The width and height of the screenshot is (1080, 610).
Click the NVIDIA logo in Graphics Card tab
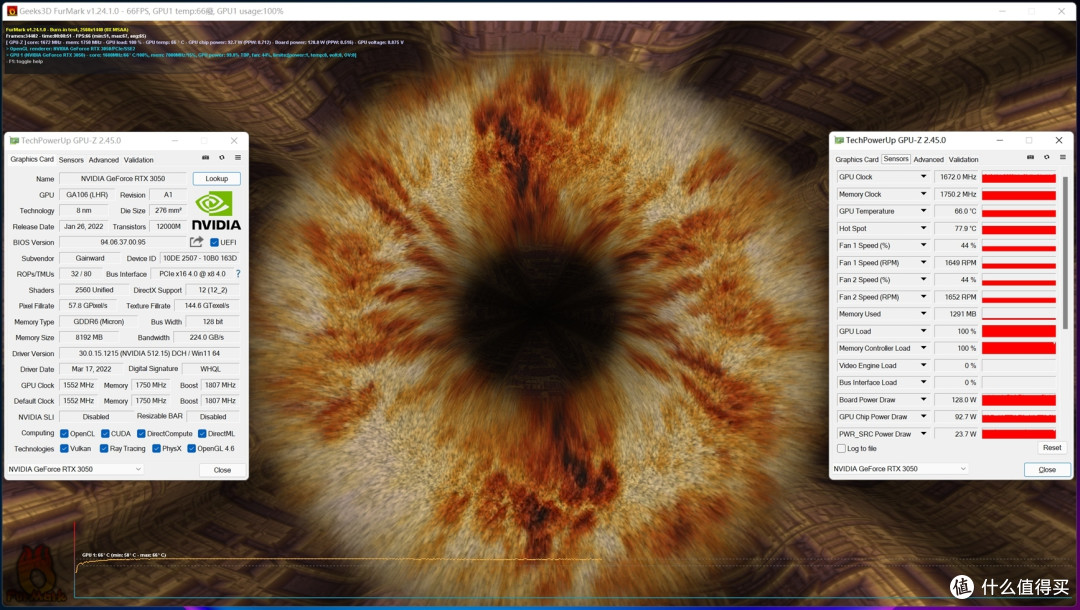(216, 211)
